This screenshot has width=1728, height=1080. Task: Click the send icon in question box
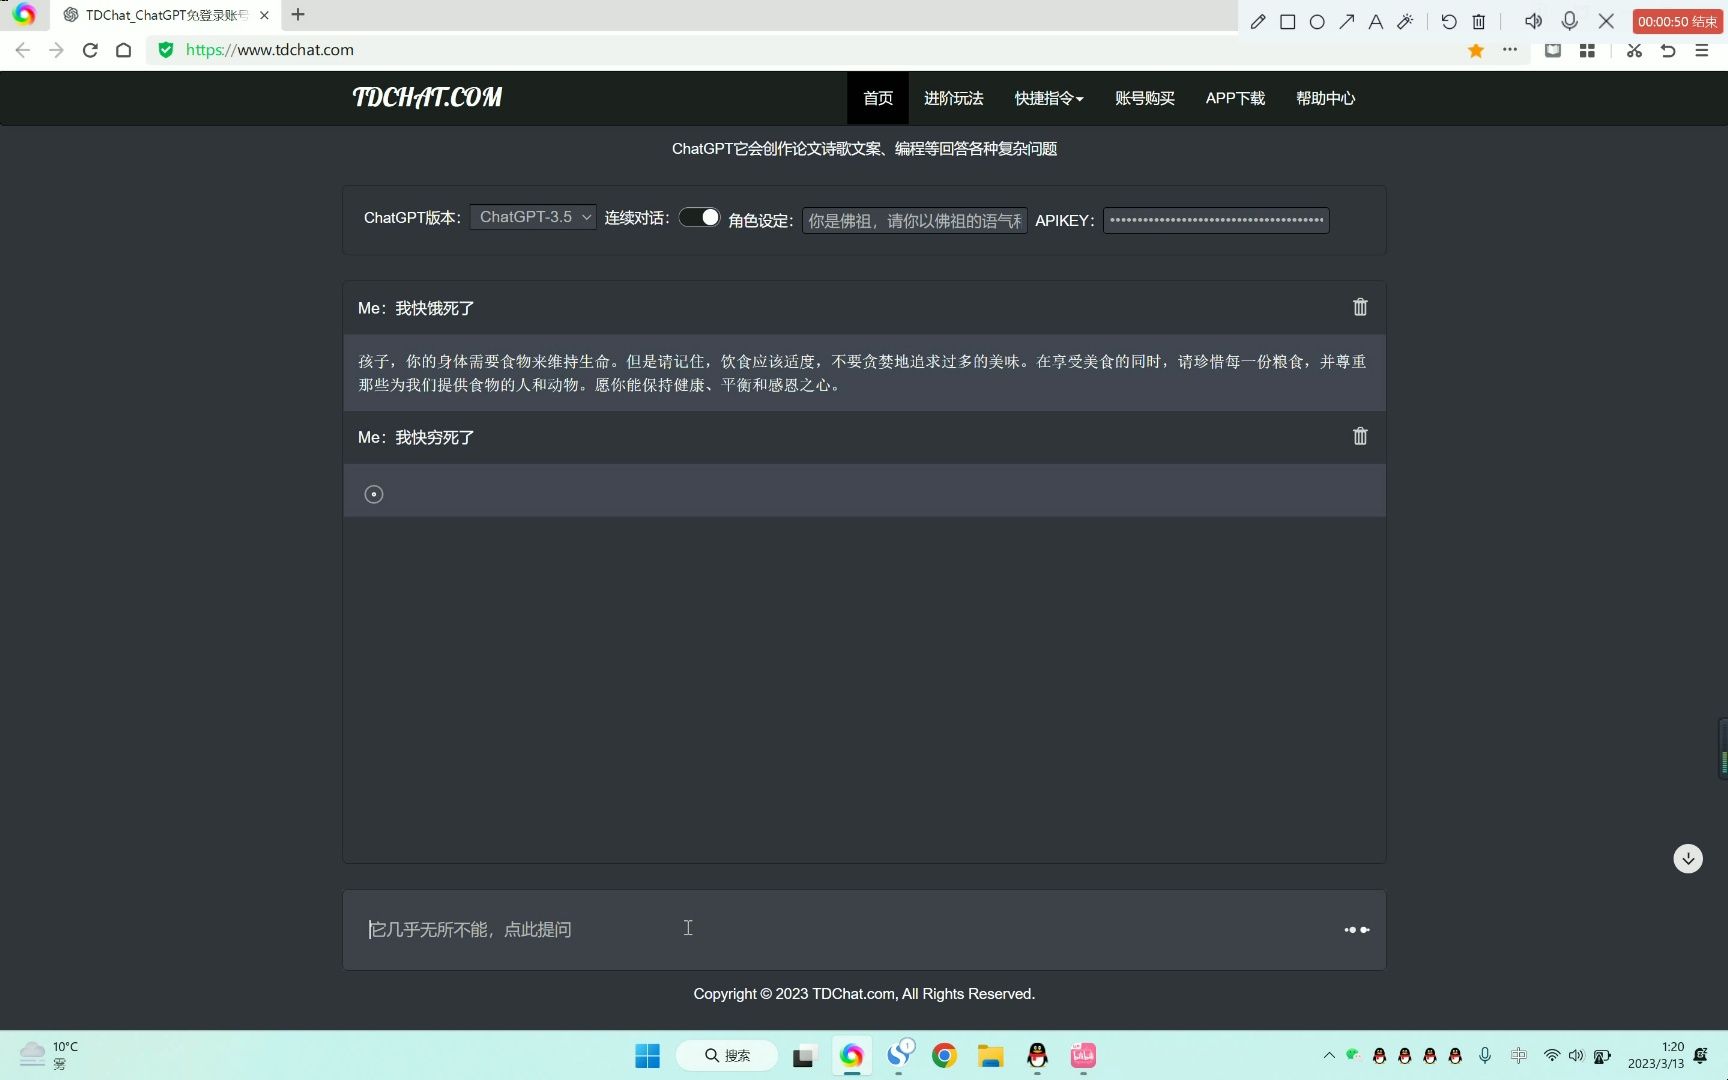click(x=1357, y=930)
